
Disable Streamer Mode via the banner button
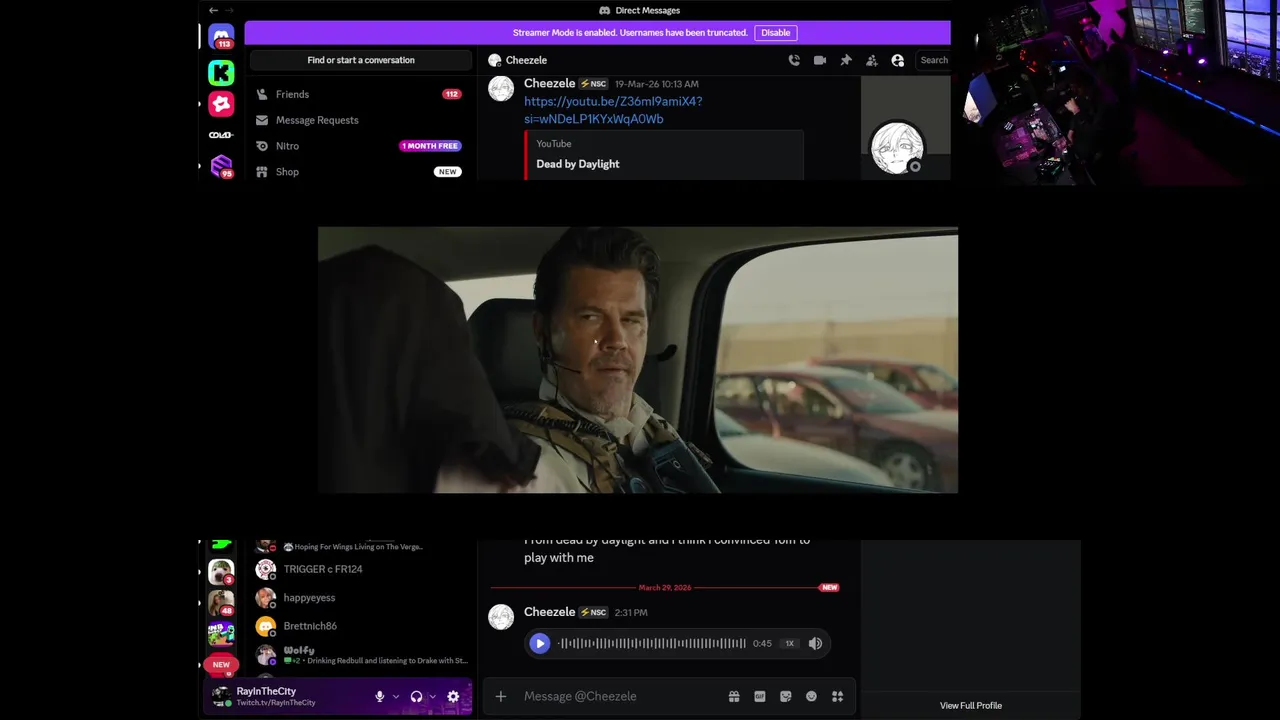point(776,33)
